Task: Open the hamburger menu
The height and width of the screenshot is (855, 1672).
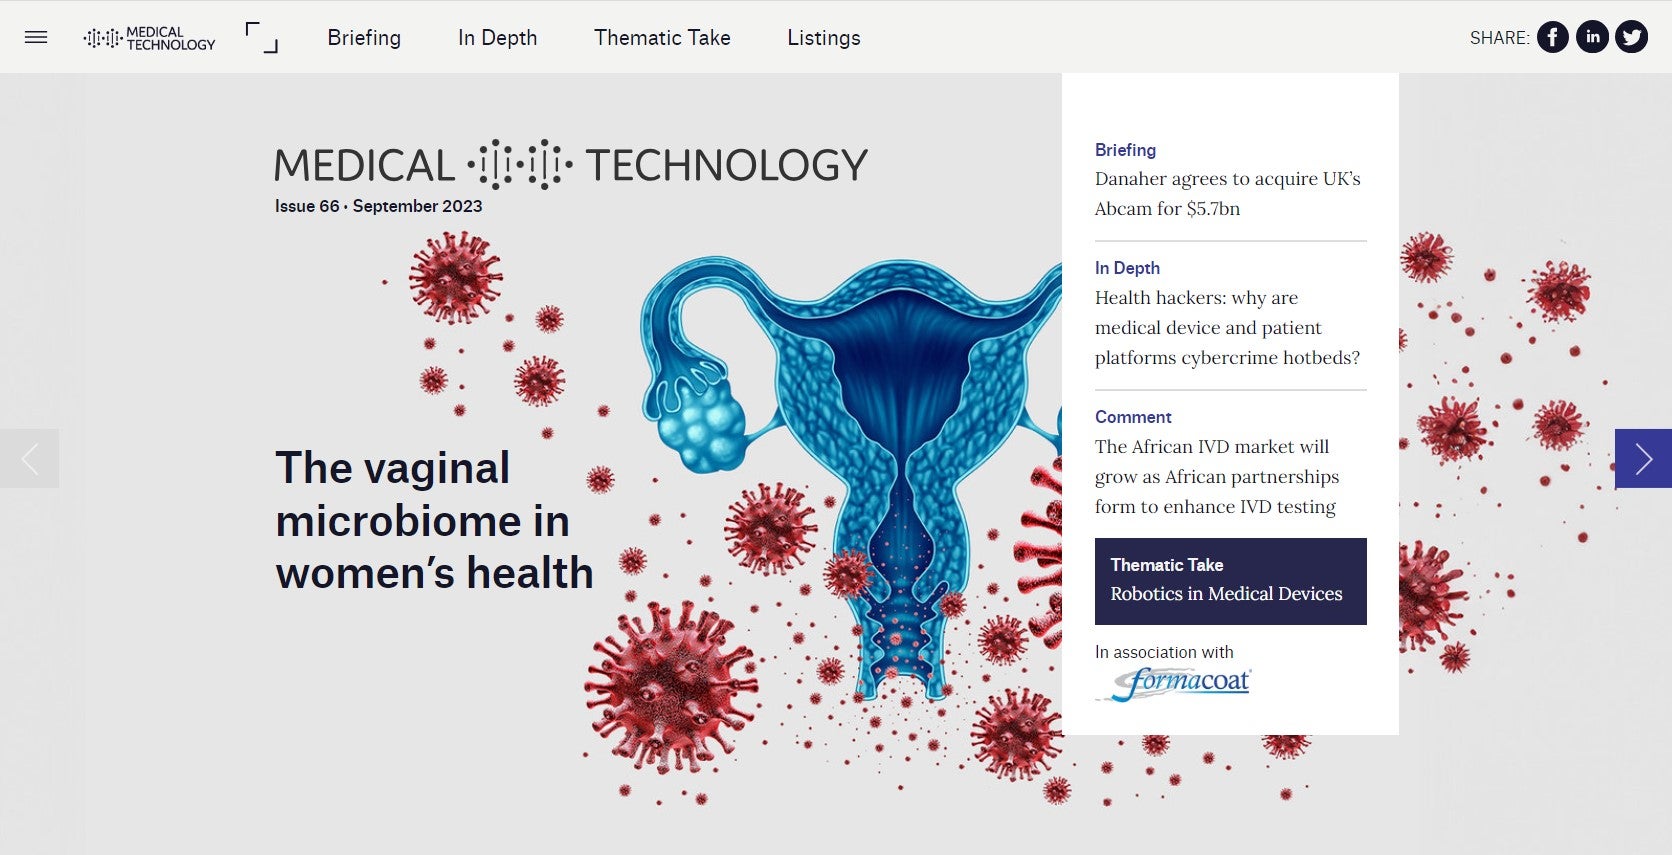Action: click(36, 38)
